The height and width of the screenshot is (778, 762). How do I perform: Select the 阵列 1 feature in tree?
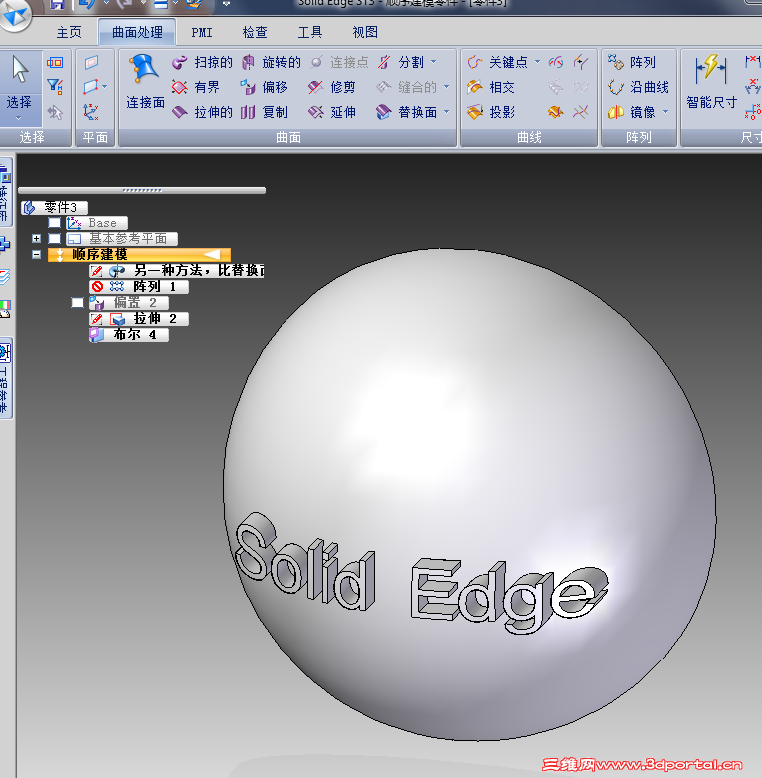coord(139,286)
